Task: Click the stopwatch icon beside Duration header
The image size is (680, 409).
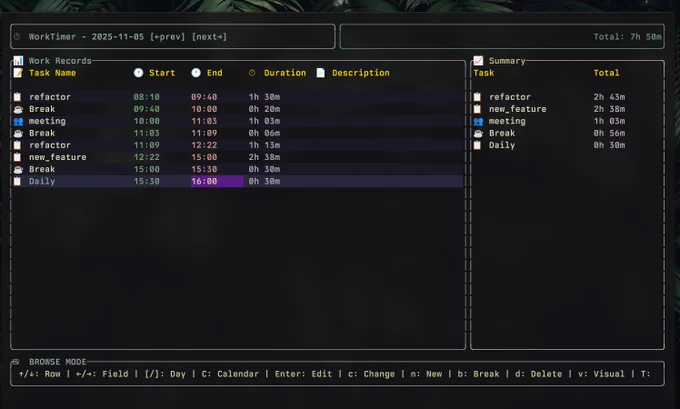Action: click(252, 72)
